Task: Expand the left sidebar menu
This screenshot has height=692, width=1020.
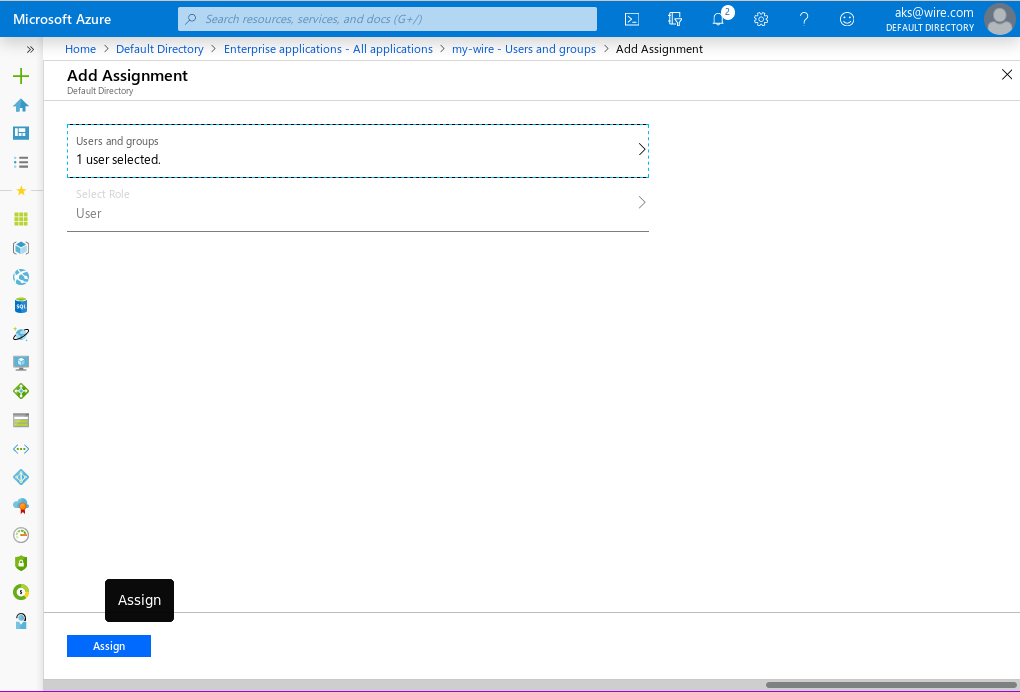Action: click(x=30, y=49)
